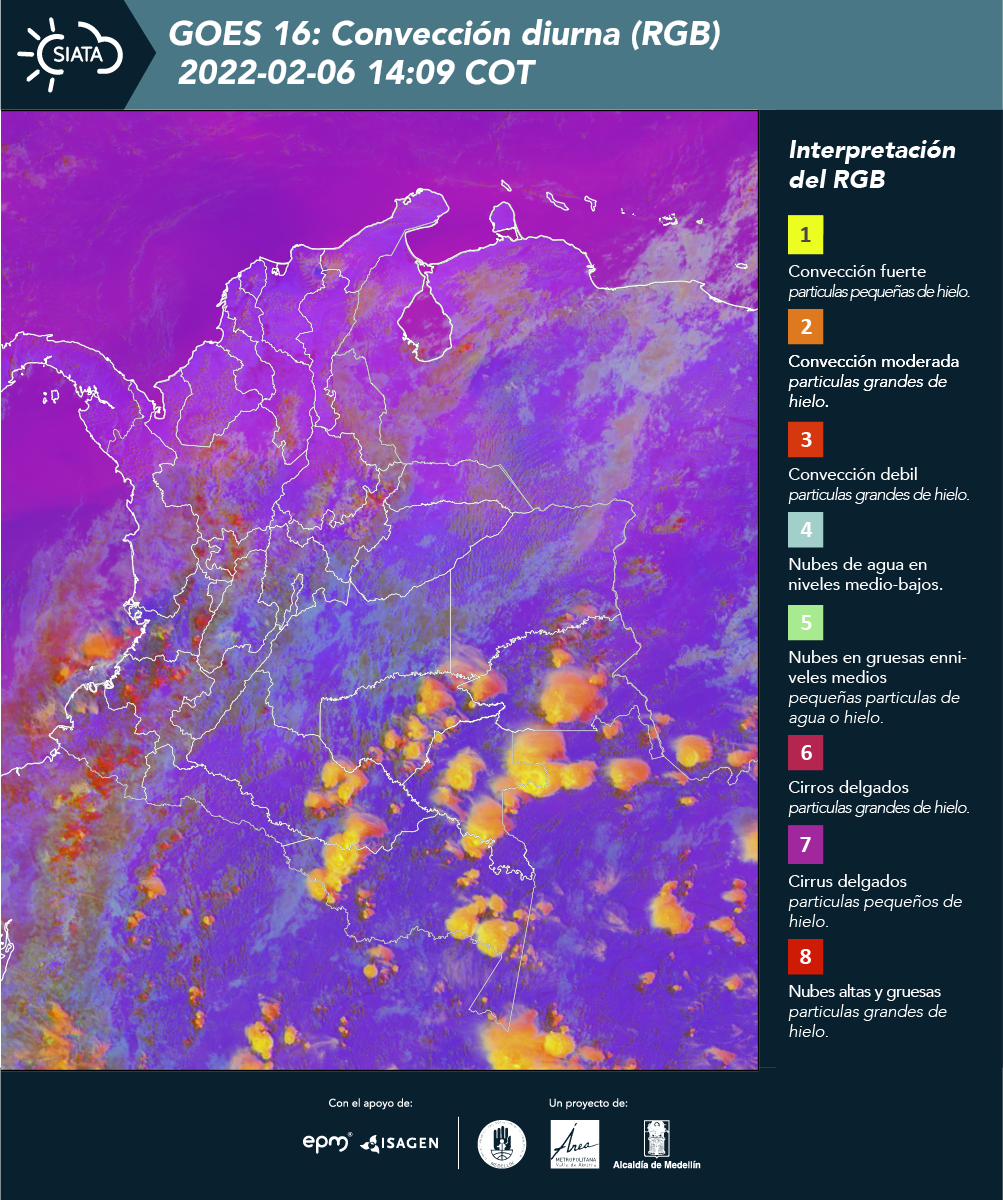Click the 'Con el apoyo de:' caption
Viewport: 1003px width, 1200px height.
[x=370, y=1103]
